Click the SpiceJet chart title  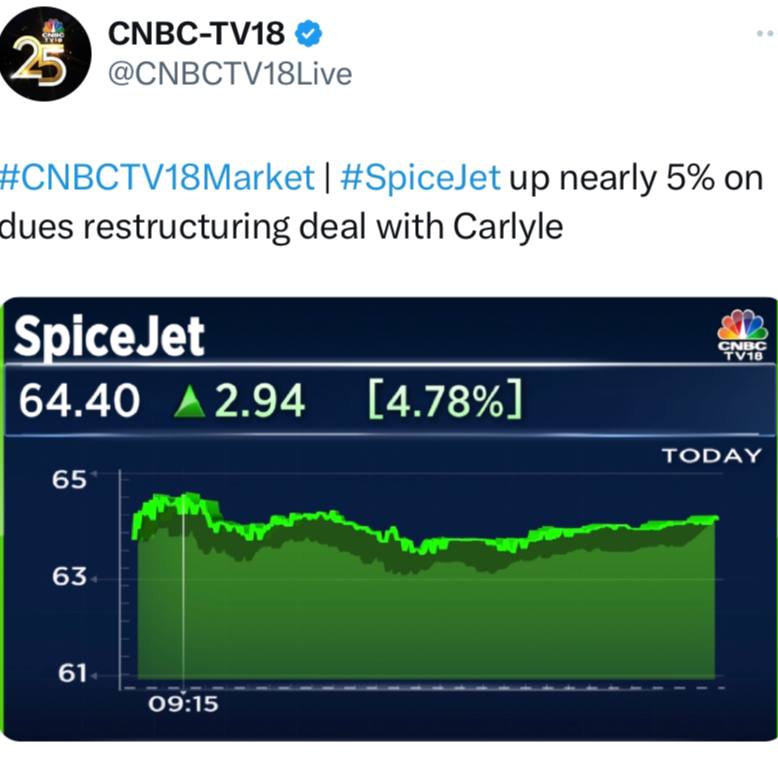point(109,336)
